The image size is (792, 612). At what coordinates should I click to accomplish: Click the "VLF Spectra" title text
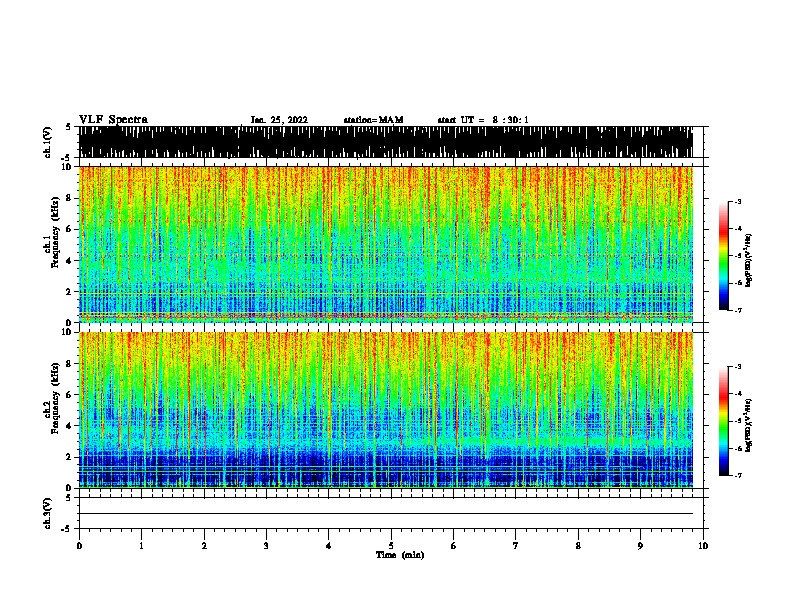(113, 120)
